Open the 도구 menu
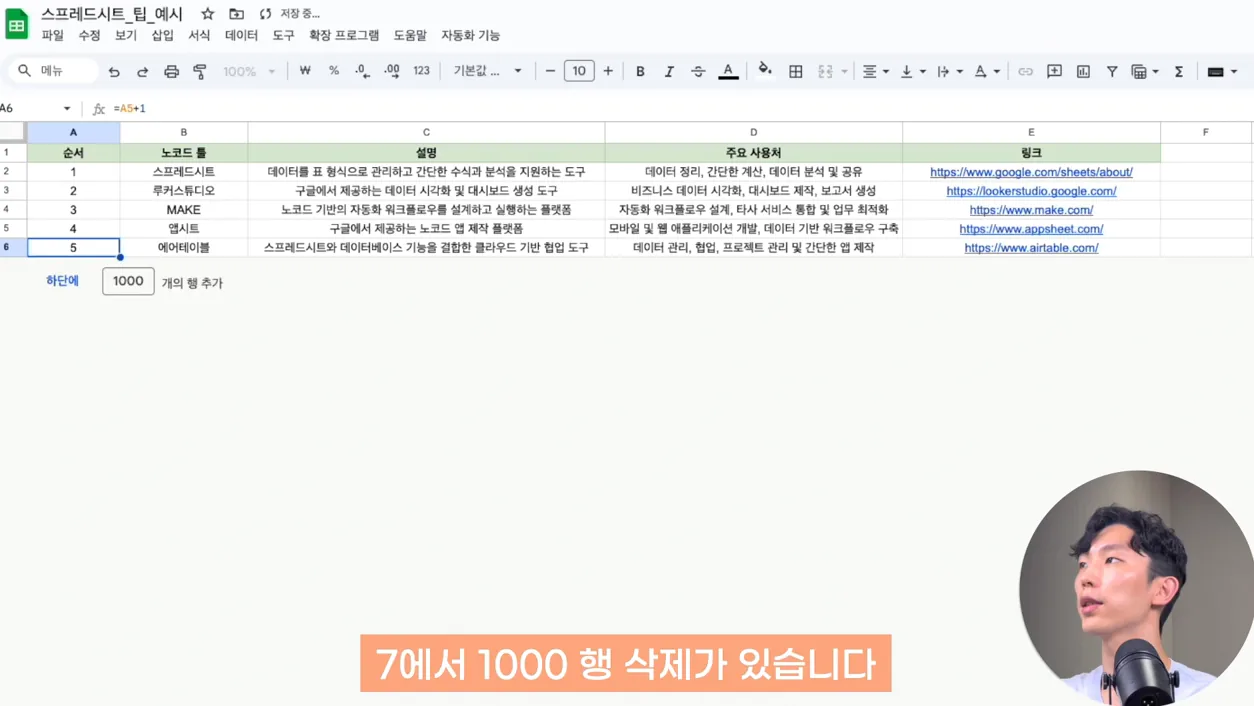This screenshot has width=1254, height=706. coord(283,35)
